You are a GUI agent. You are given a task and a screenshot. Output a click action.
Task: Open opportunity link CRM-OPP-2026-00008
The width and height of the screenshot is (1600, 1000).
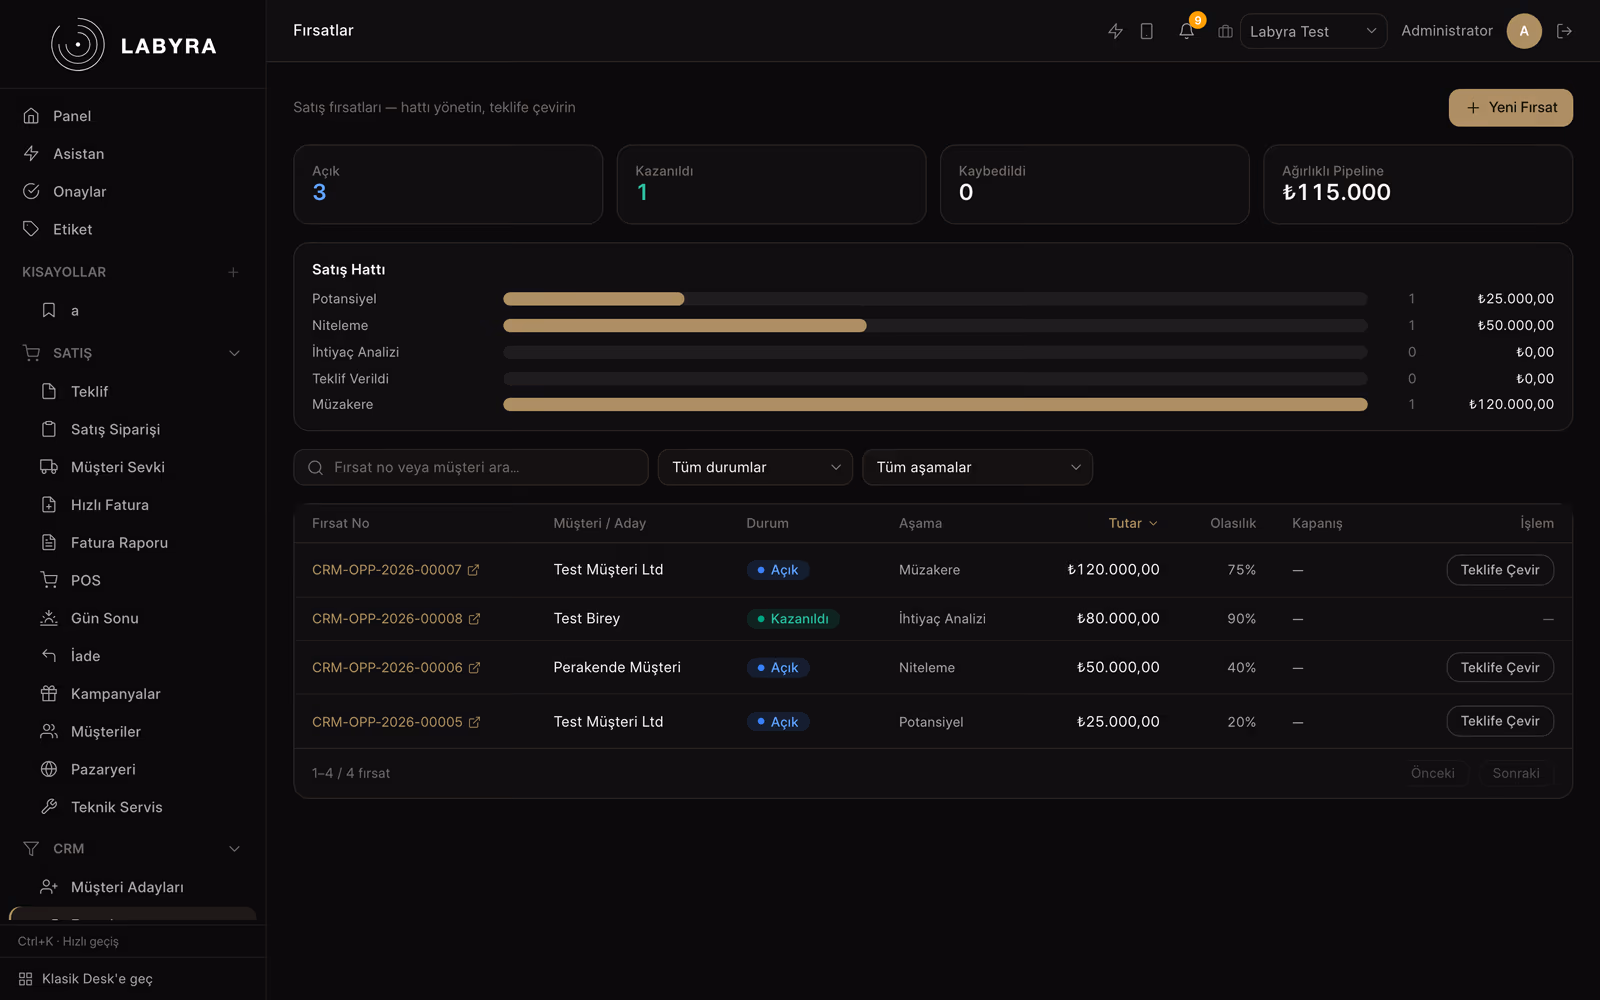pyautogui.click(x=387, y=619)
